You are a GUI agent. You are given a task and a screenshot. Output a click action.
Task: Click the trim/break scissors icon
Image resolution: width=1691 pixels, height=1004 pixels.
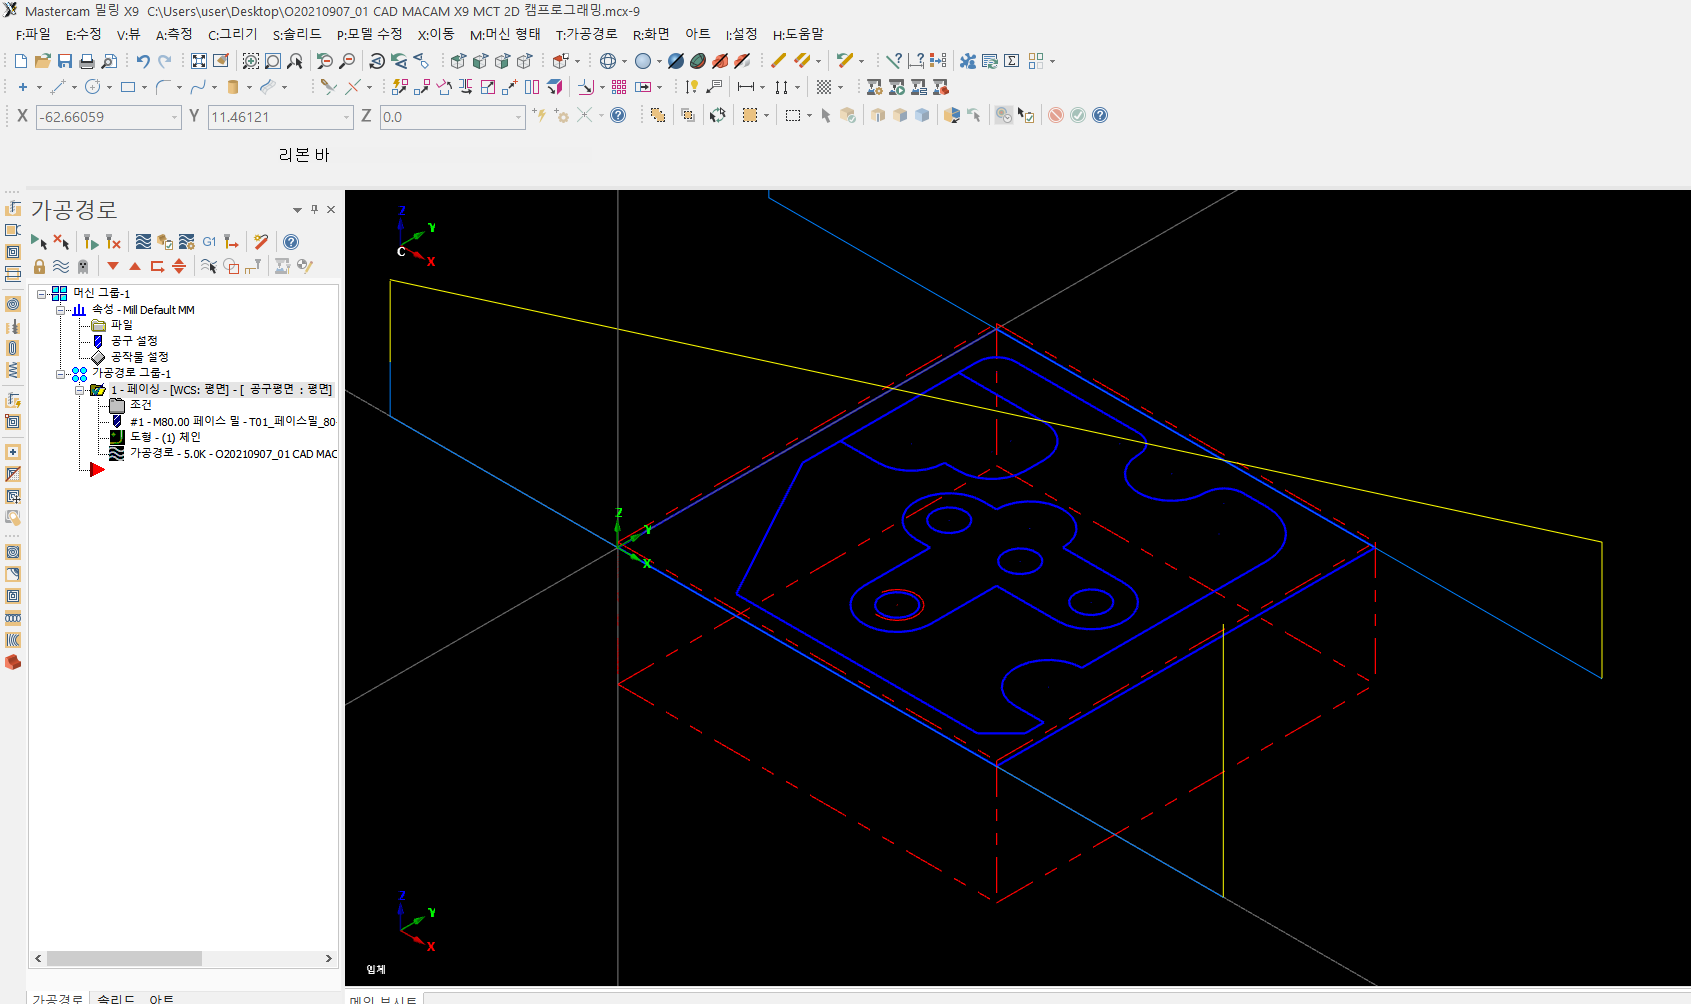(x=328, y=87)
